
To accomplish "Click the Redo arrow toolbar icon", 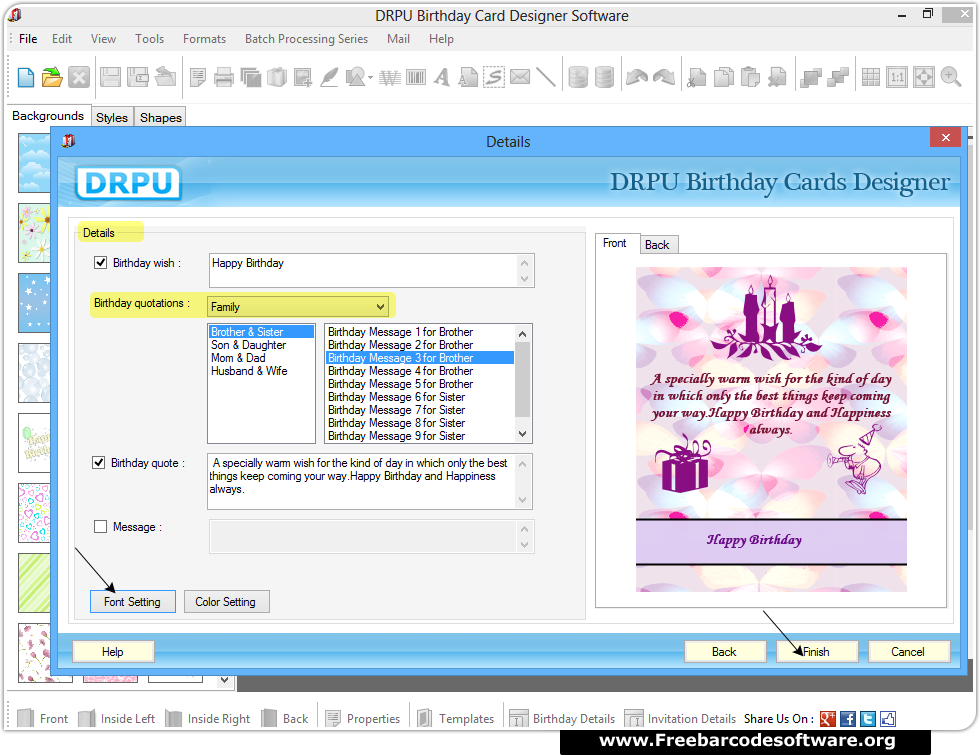I will click(664, 78).
